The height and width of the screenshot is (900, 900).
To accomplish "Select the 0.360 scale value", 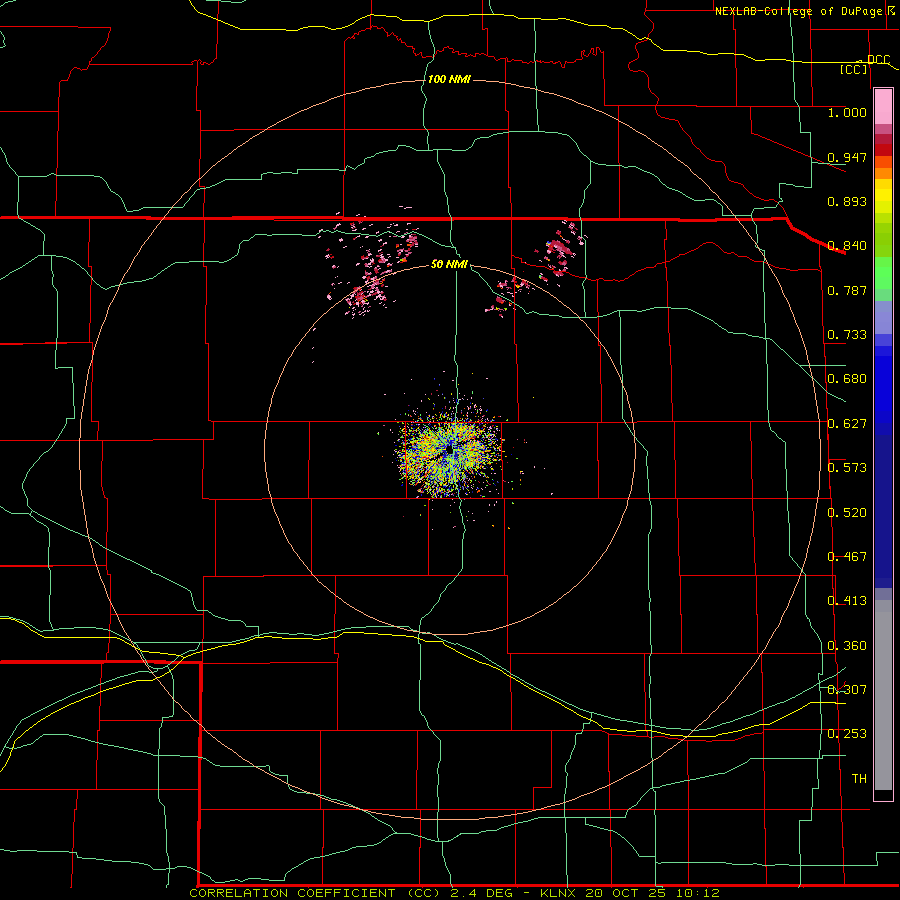I will pyautogui.click(x=847, y=646).
